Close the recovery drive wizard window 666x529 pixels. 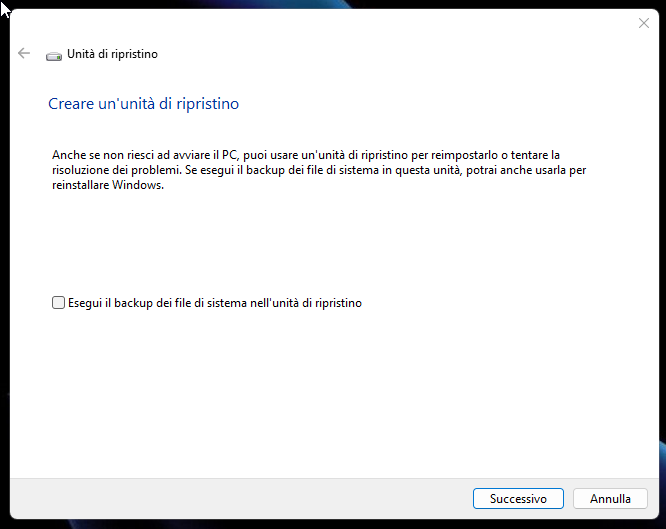643,23
